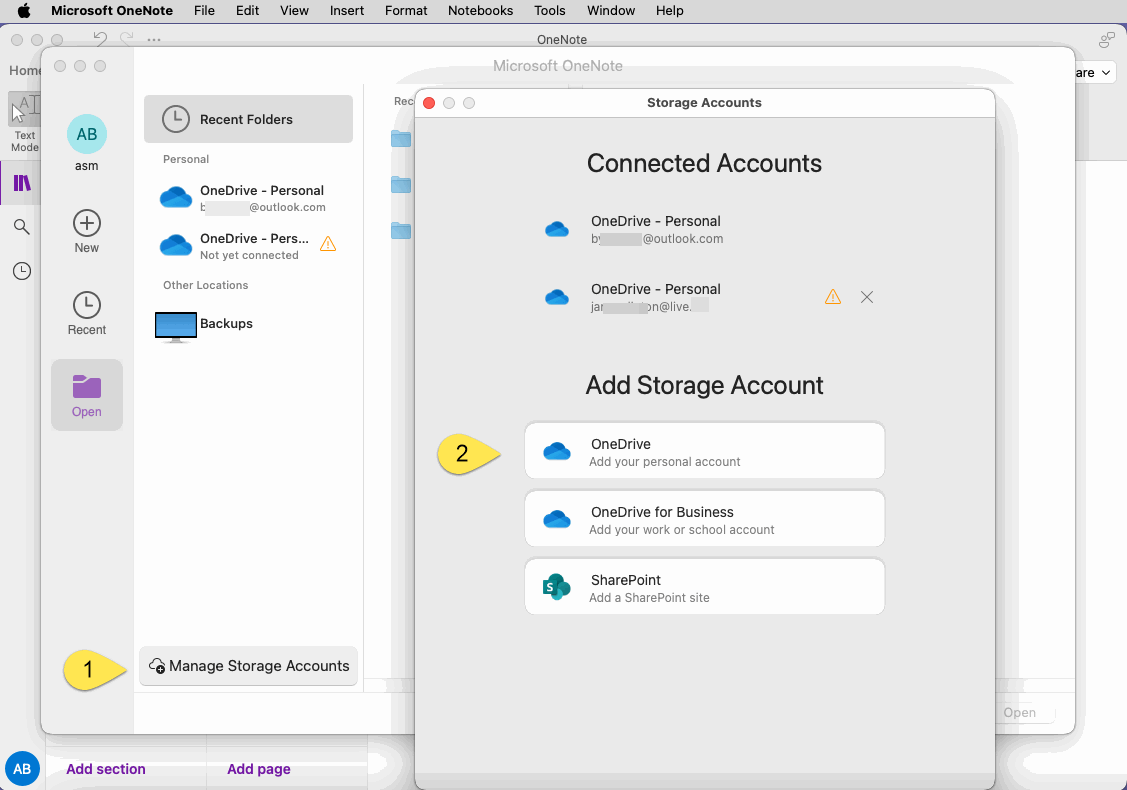This screenshot has height=790, width=1127.
Task: Click the bottom-left AB account badge
Action: (22, 769)
